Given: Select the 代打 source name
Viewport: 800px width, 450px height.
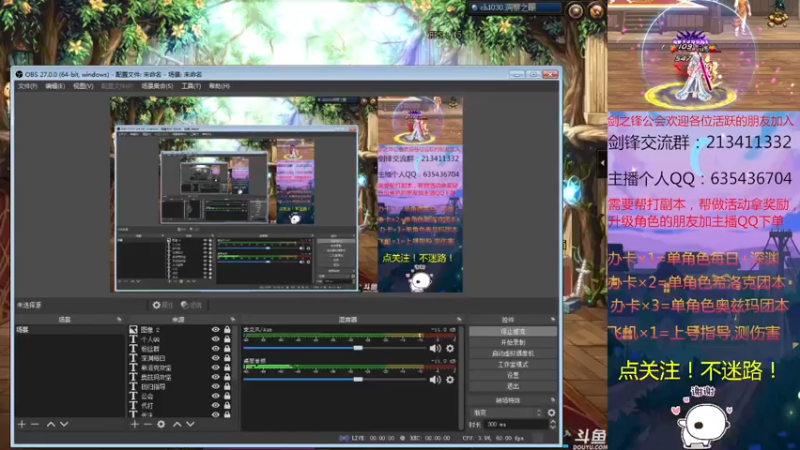Looking at the screenshot, I should (147, 406).
